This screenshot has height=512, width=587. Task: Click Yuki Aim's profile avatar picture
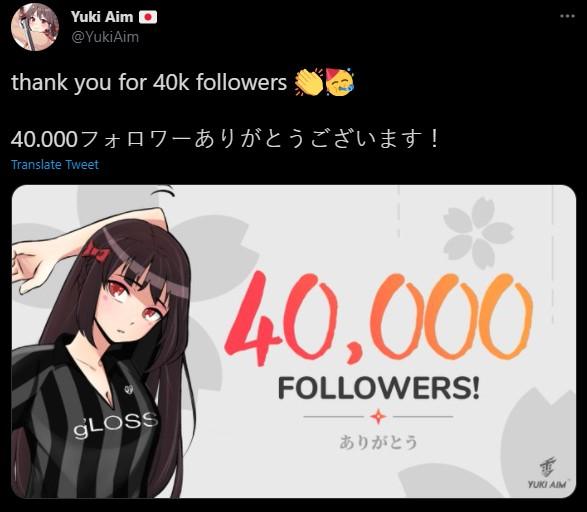pos(35,27)
